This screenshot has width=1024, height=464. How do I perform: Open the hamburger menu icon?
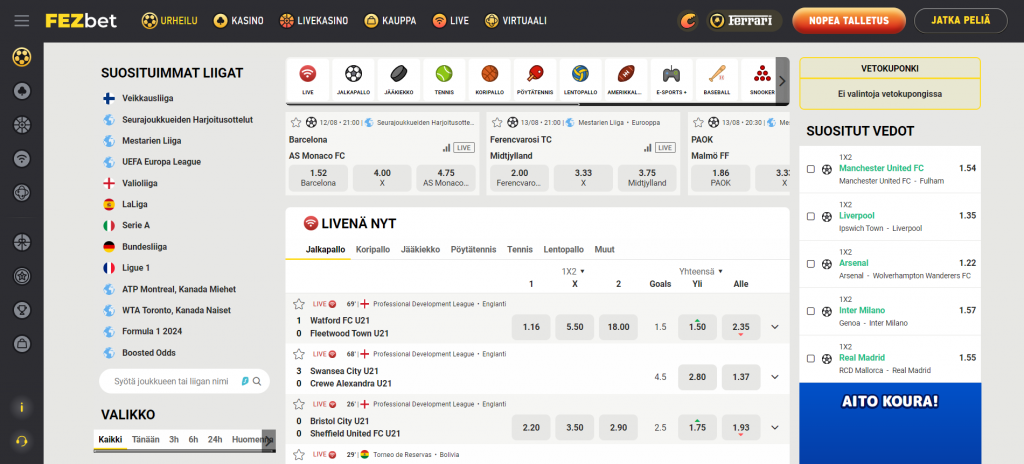(x=22, y=21)
